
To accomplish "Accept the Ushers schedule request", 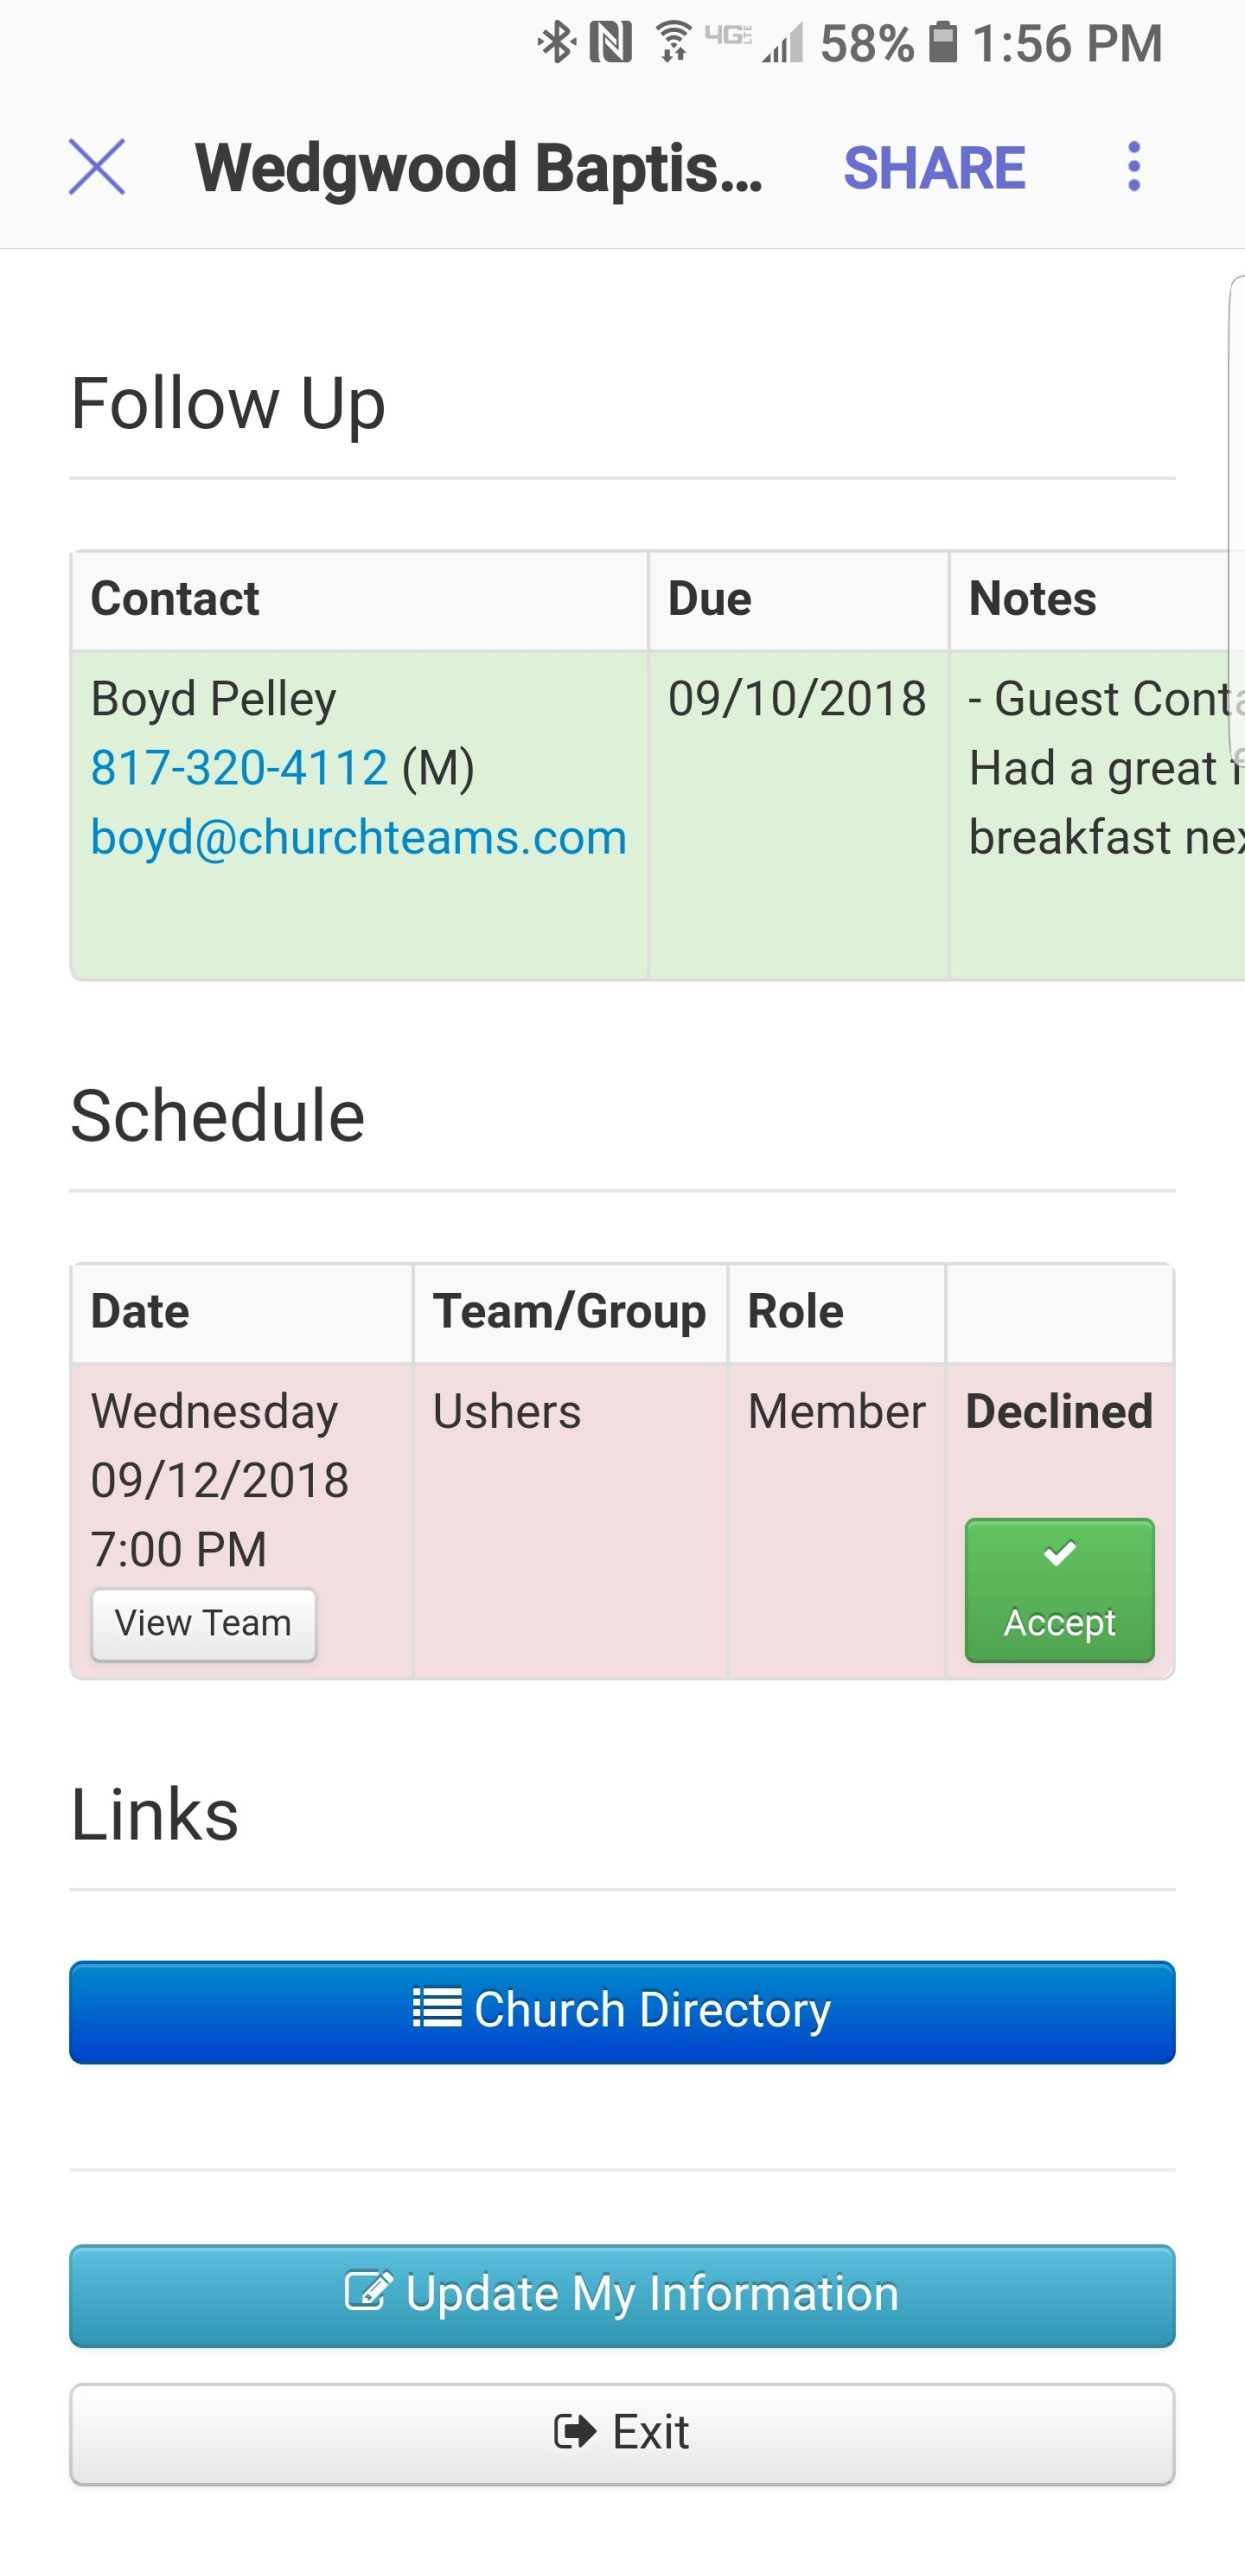I will pos(1059,1590).
